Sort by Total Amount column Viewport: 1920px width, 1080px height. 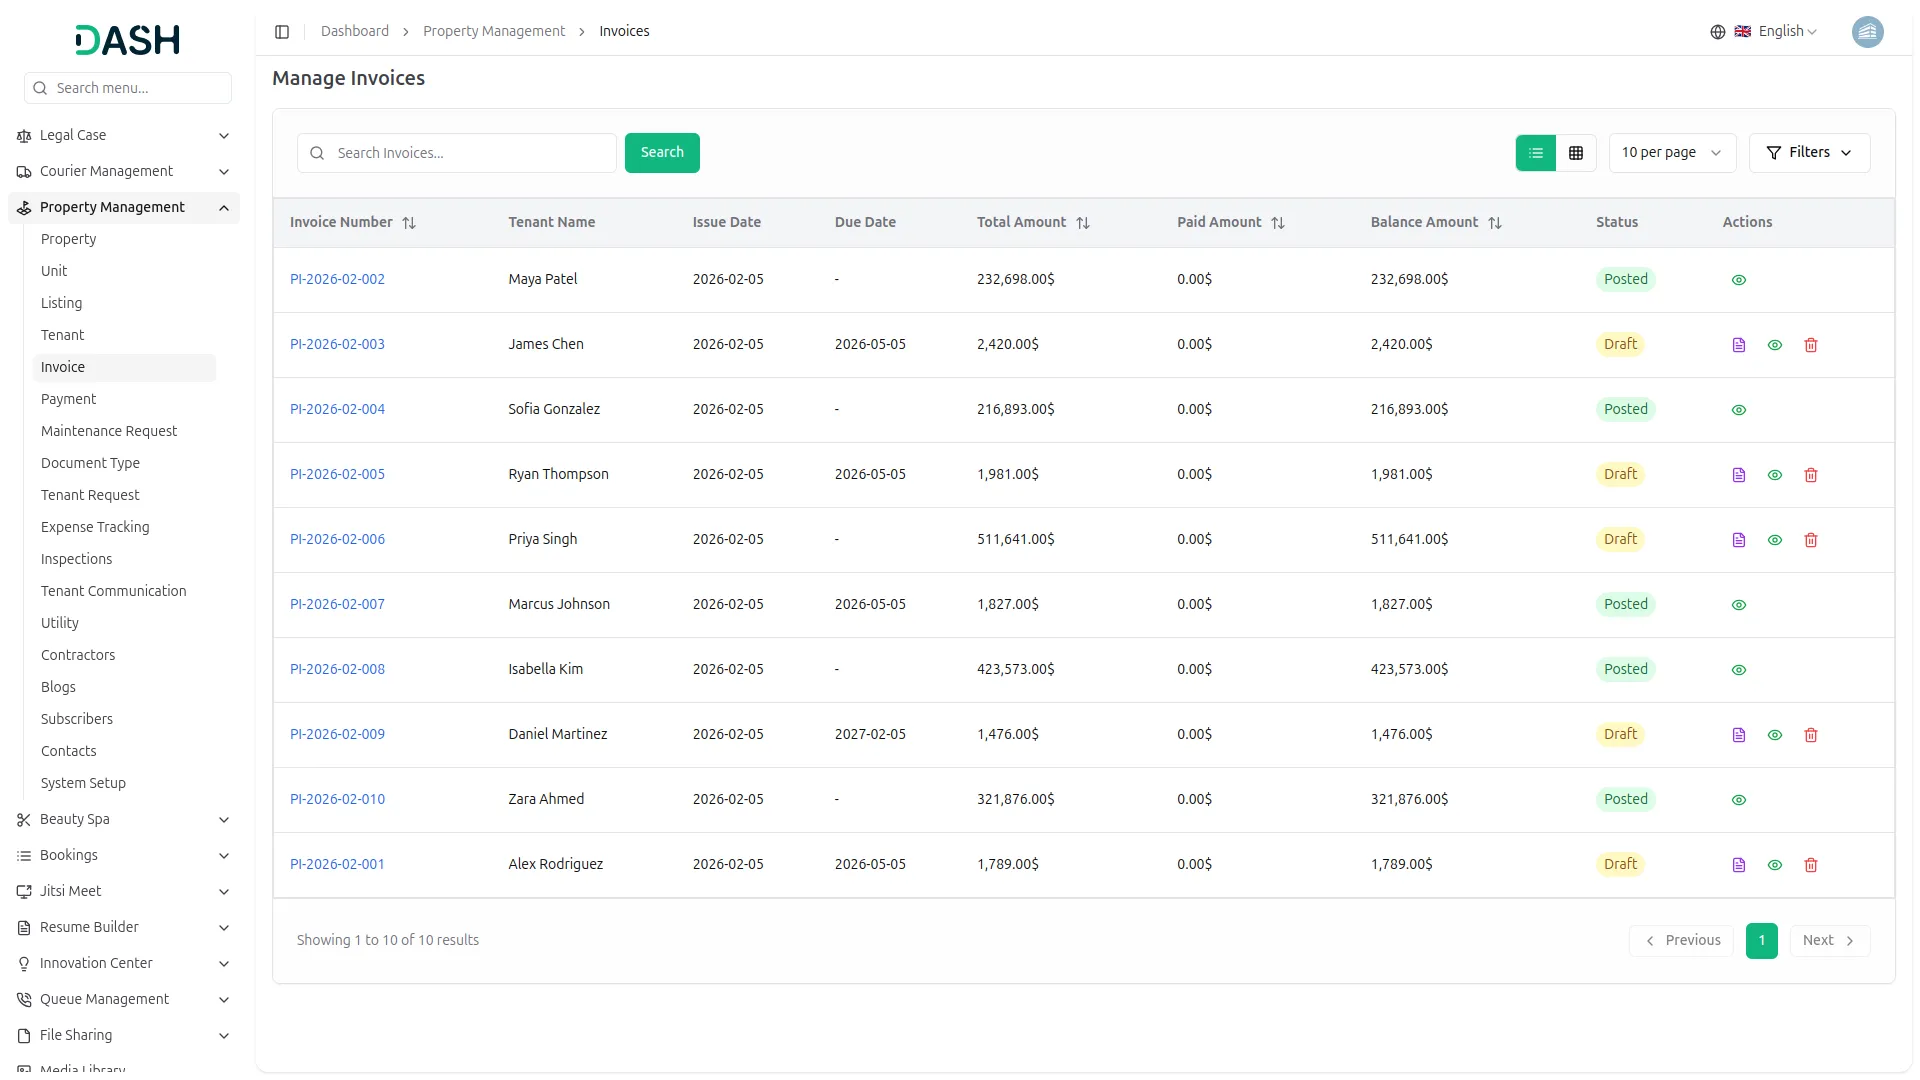point(1083,223)
